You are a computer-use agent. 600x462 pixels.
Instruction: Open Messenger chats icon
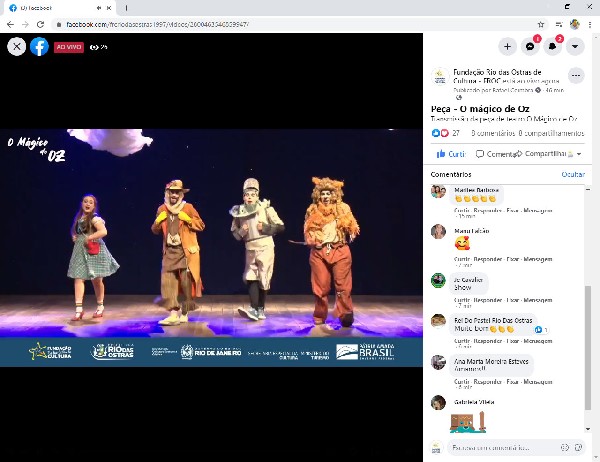(530, 46)
